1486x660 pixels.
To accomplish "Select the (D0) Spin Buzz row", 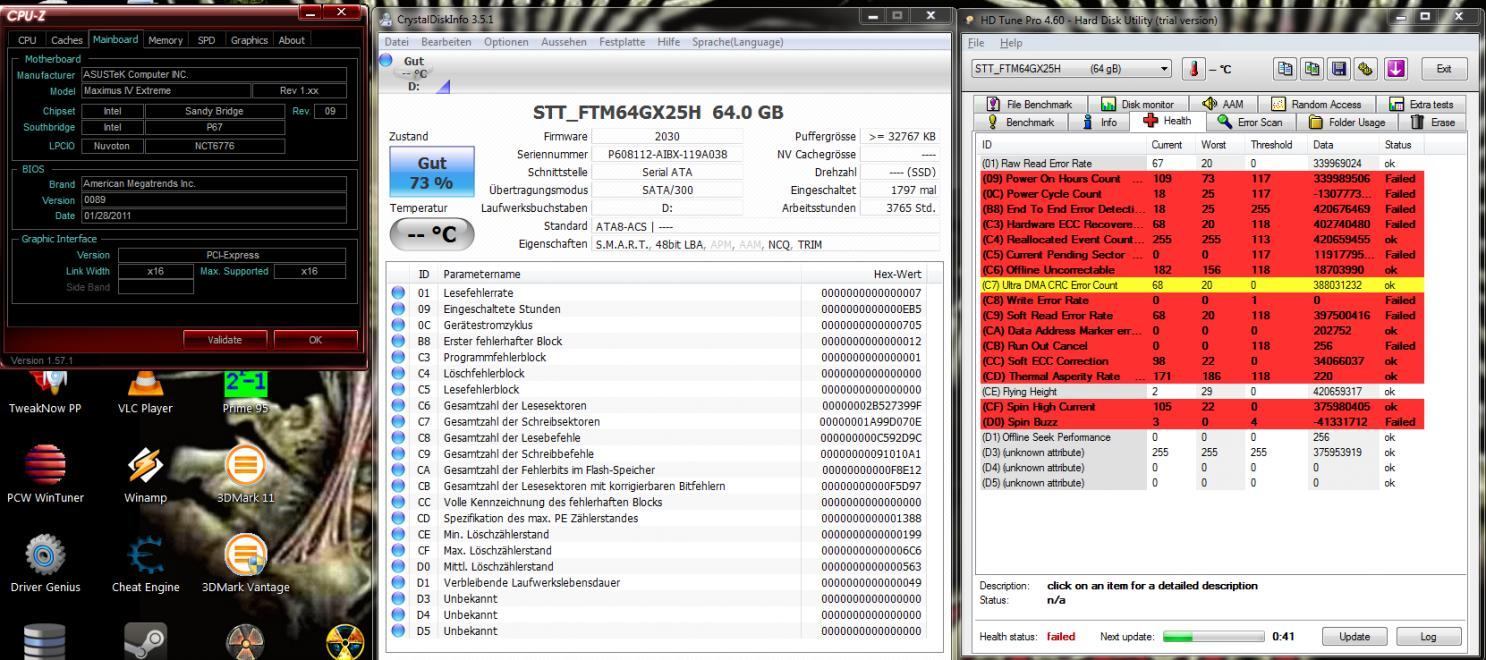I will click(1201, 424).
